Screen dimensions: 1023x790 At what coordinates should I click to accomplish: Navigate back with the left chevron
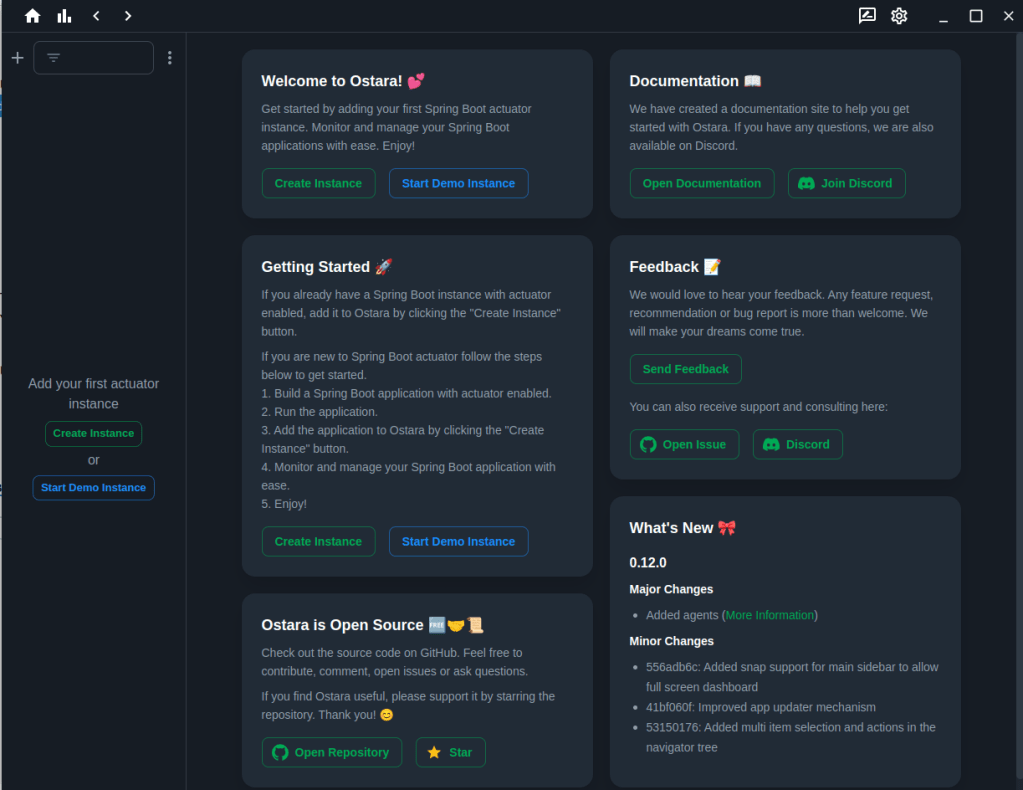tap(96, 16)
